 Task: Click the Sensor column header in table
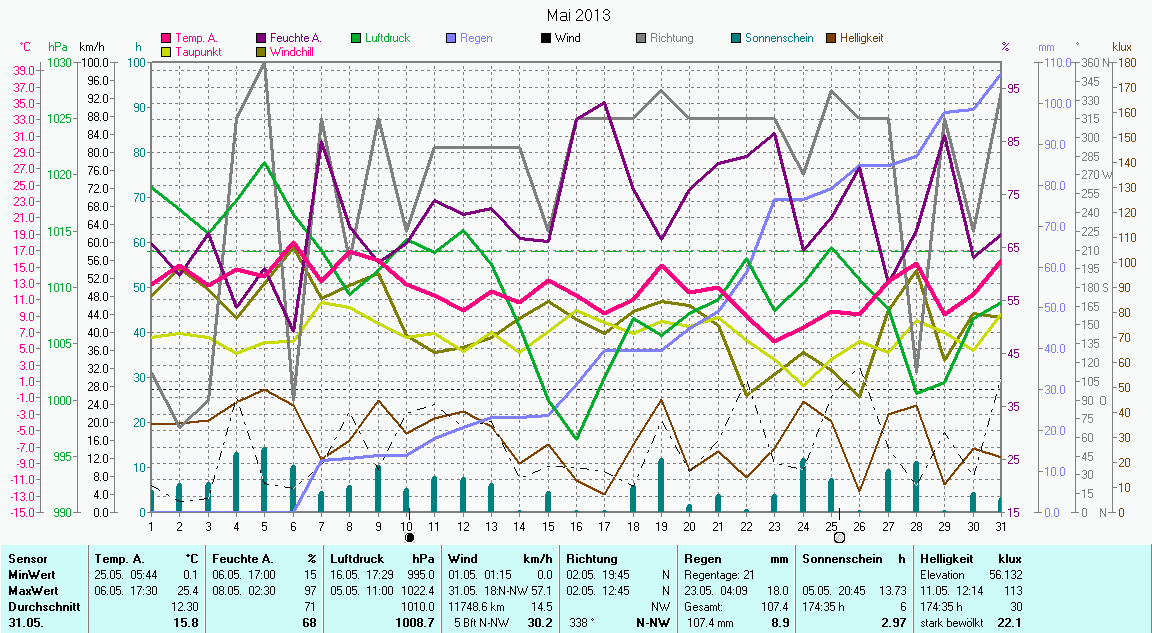click(26, 559)
